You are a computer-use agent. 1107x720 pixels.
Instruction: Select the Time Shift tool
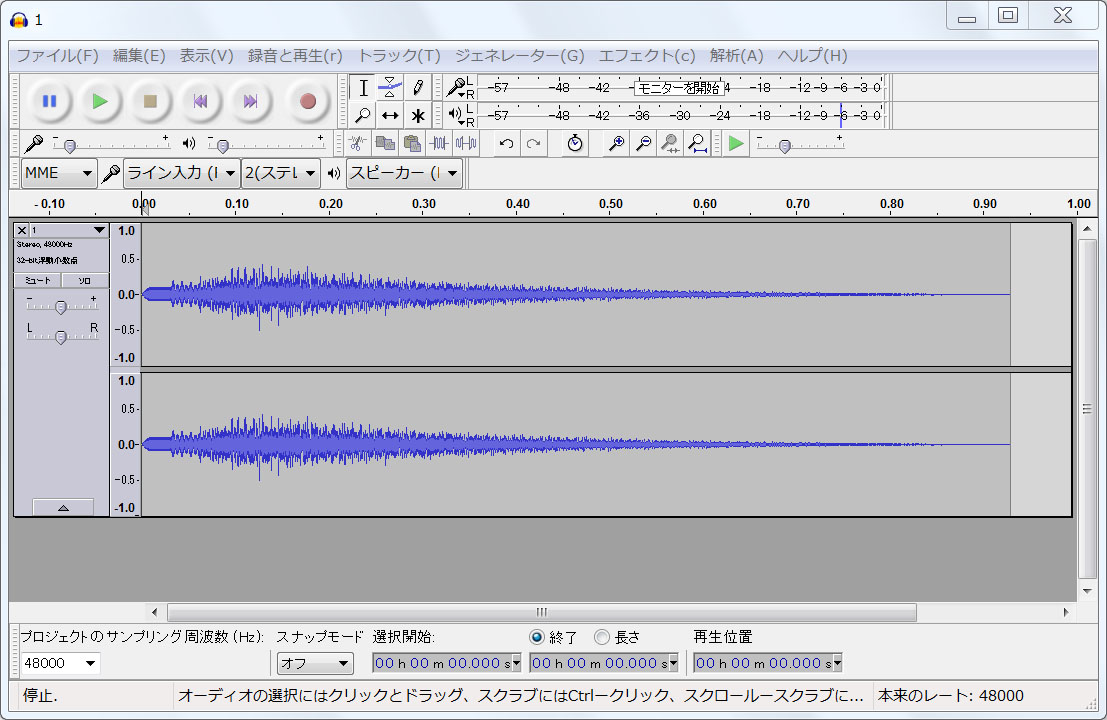(390, 115)
